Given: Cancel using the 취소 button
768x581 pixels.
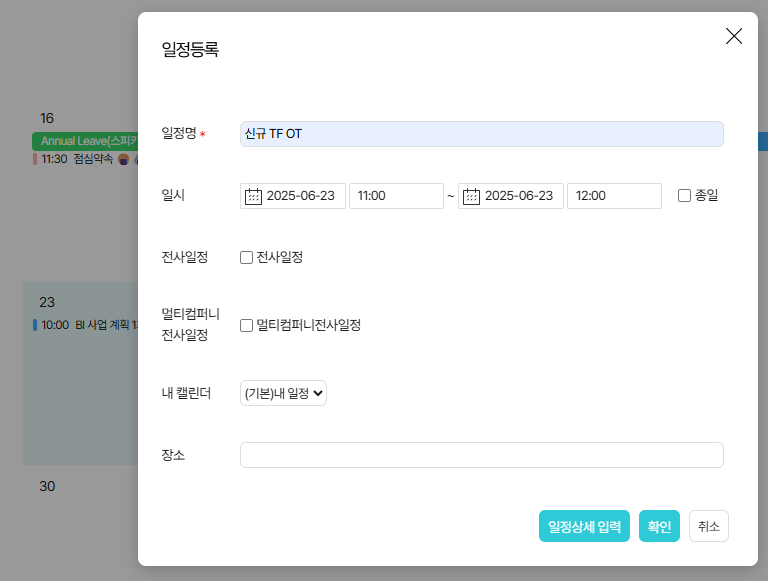Looking at the screenshot, I should pyautogui.click(x=708, y=526).
